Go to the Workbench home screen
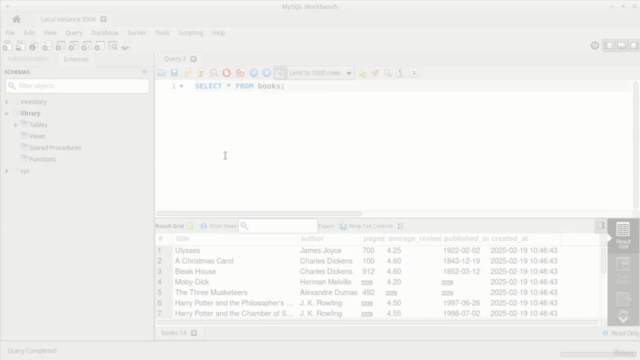The height and width of the screenshot is (360, 640). pyautogui.click(x=16, y=19)
